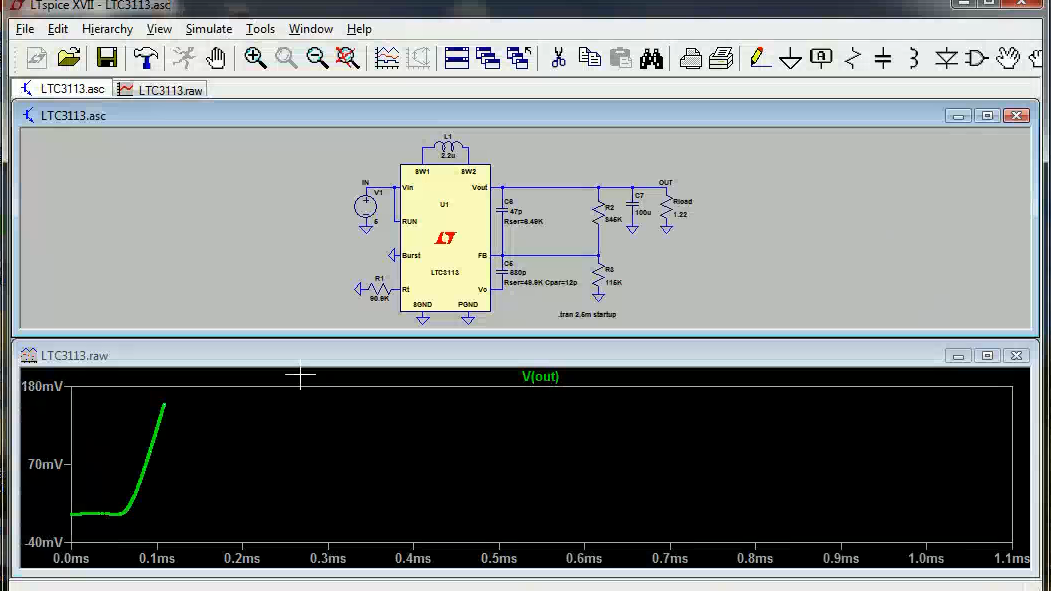Click the L1 inductor symbol

[x=448, y=147]
